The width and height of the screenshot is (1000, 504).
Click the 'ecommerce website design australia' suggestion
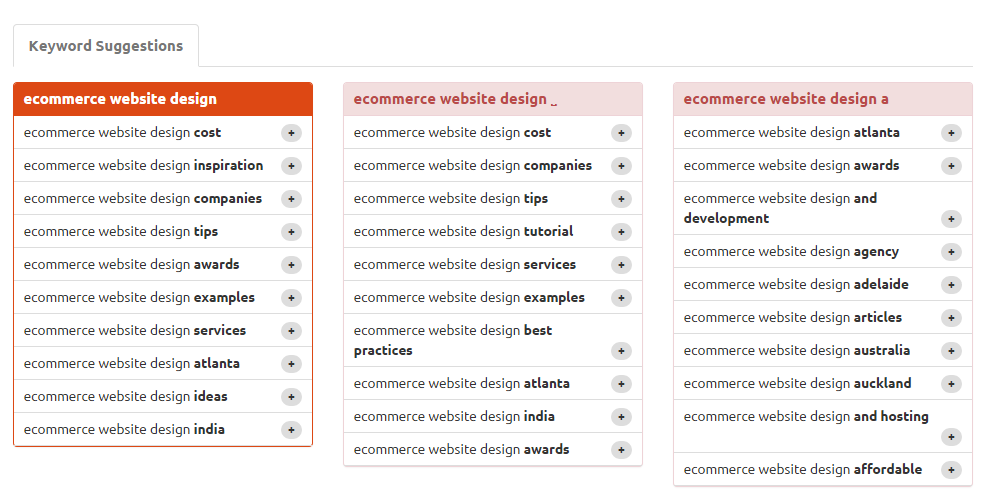(796, 350)
